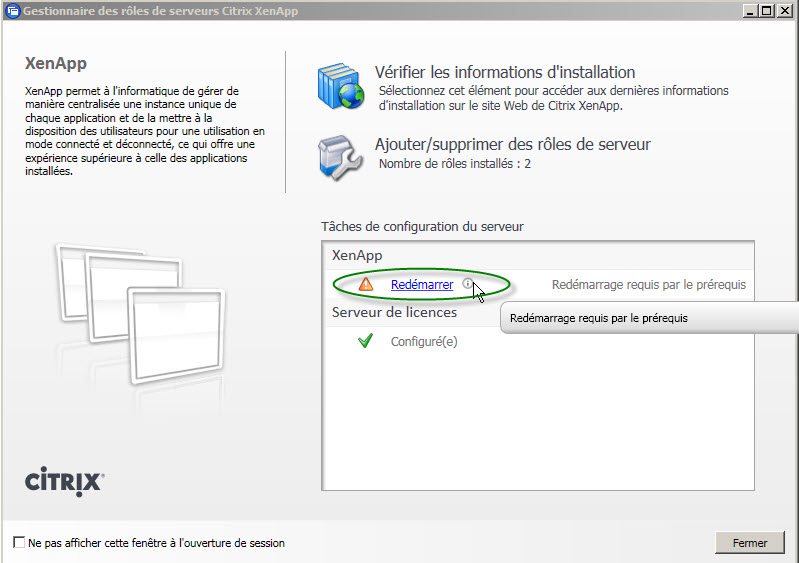
Task: Minimize the Gestionnaire des rôles window
Action: [749, 11]
